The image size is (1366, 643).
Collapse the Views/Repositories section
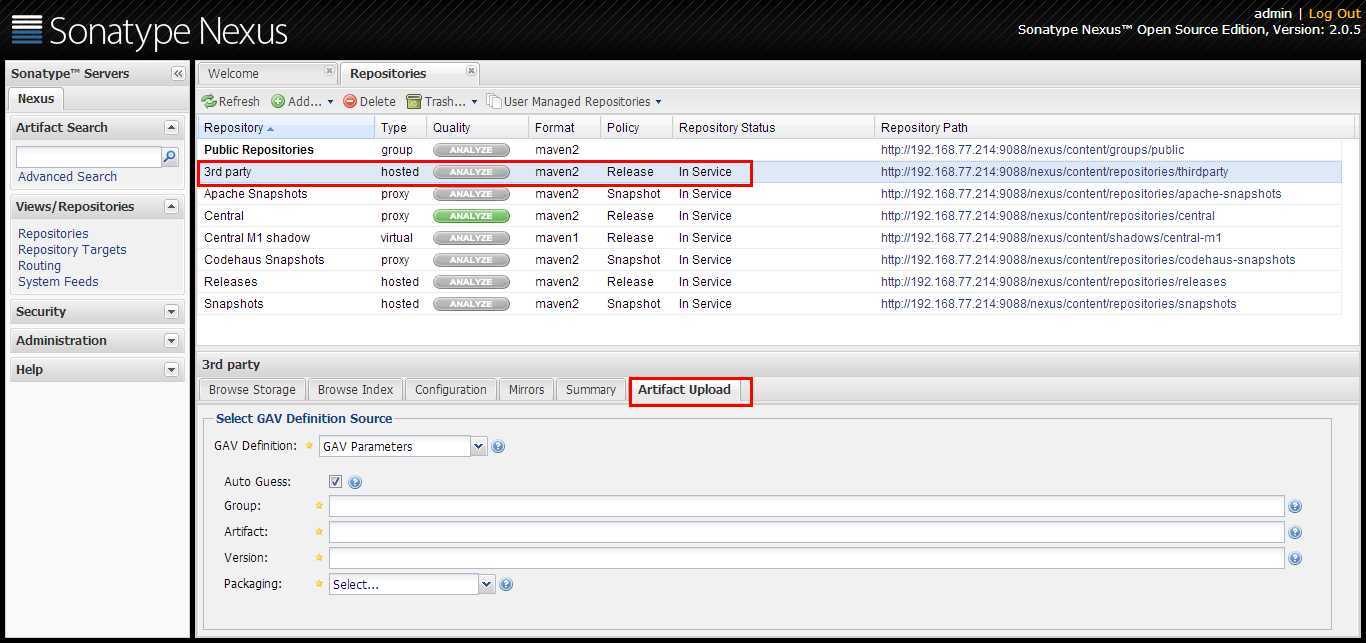[171, 207]
